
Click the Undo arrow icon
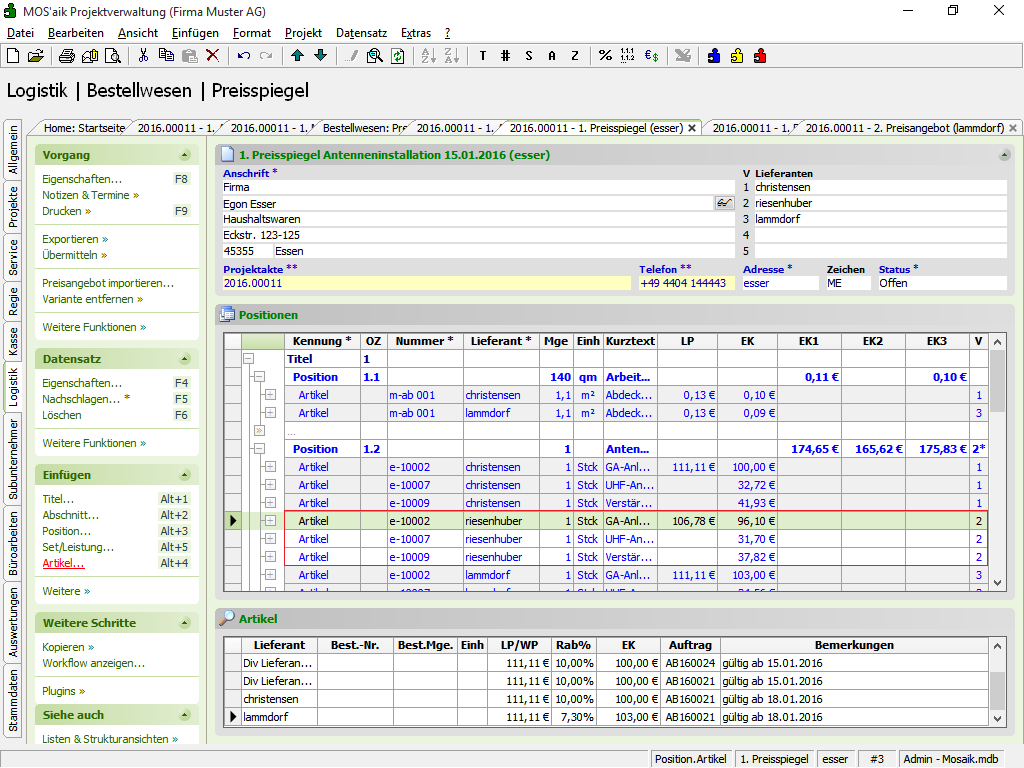click(244, 56)
